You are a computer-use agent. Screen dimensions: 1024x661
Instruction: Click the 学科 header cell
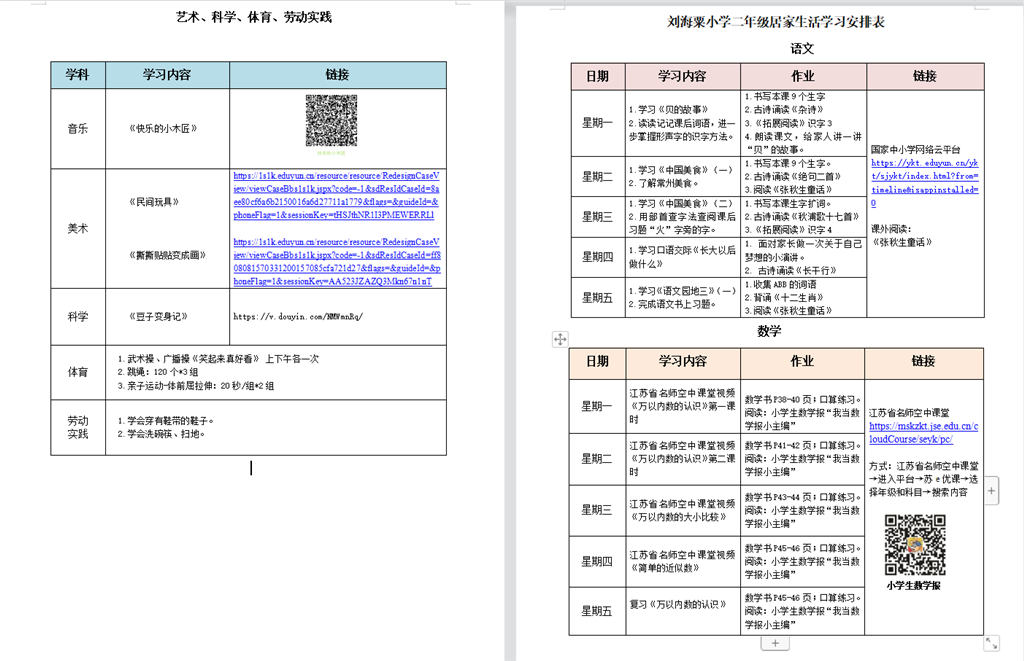pyautogui.click(x=78, y=75)
